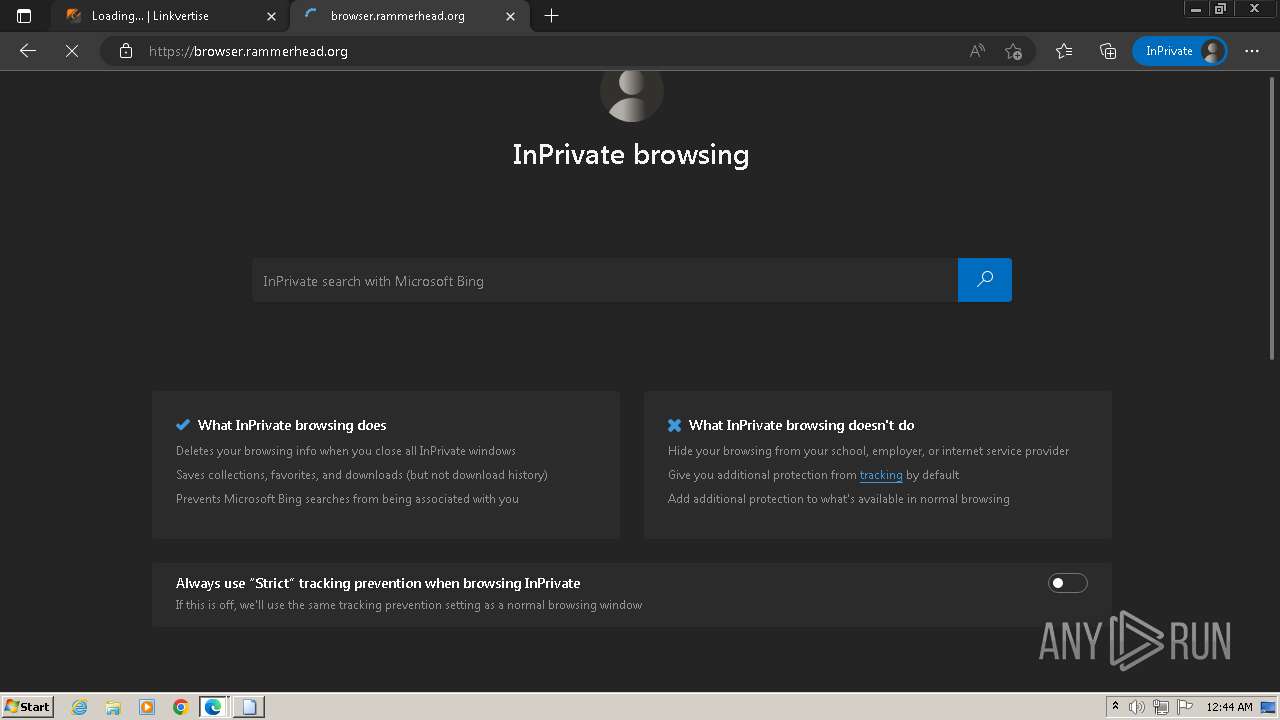Click "What InPrivate browsing doesn't do" heading
Image resolution: width=1280 pixels, height=720 pixels.
point(802,425)
